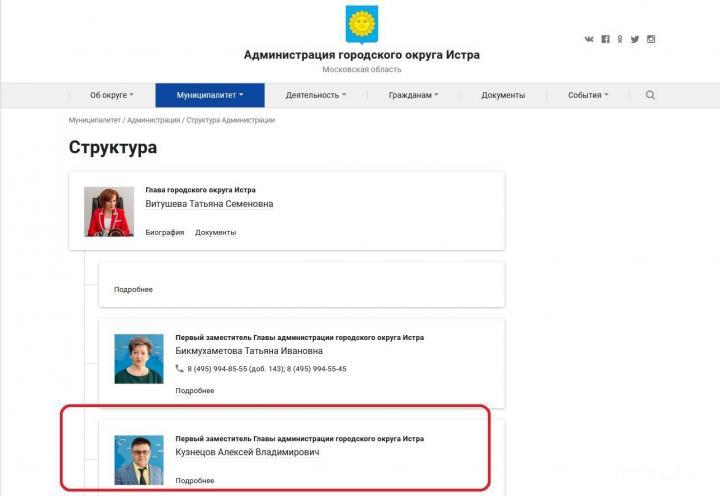Open the VK social media icon
This screenshot has height=496, width=720.
click(x=589, y=39)
